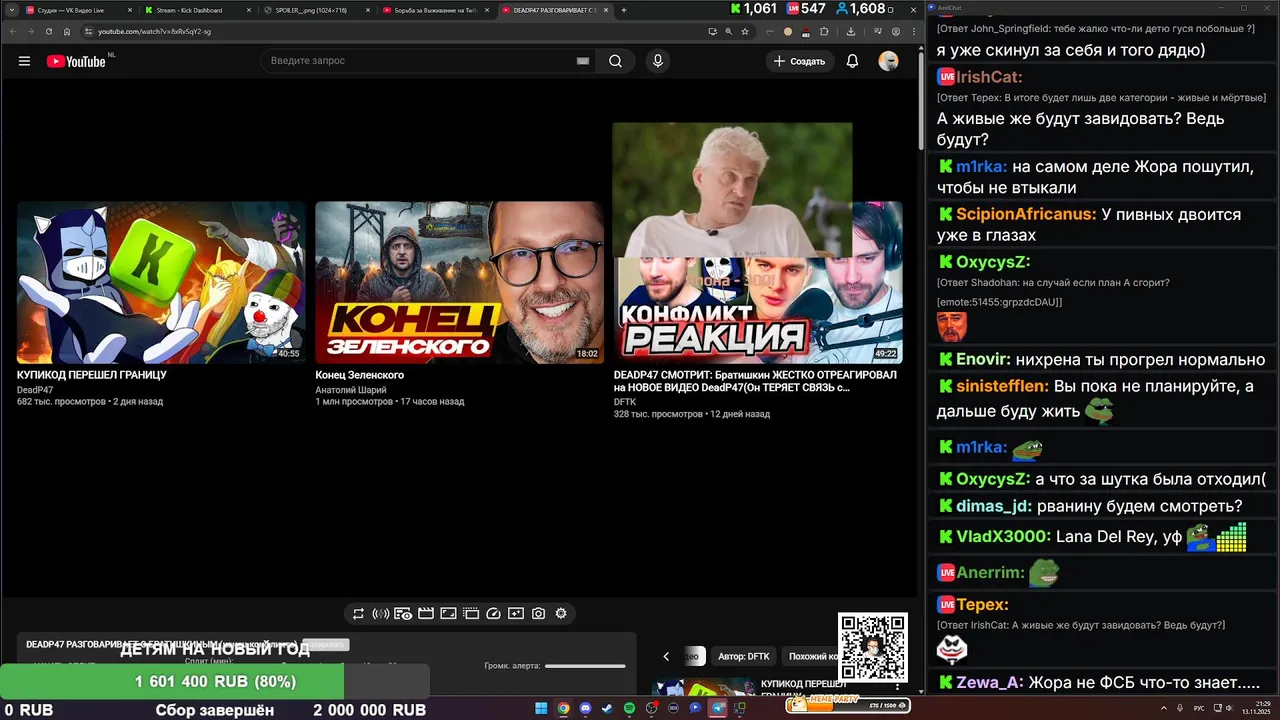The height and width of the screenshot is (720, 1280).
Task: Bookmark this page with the star icon
Action: tap(745, 31)
